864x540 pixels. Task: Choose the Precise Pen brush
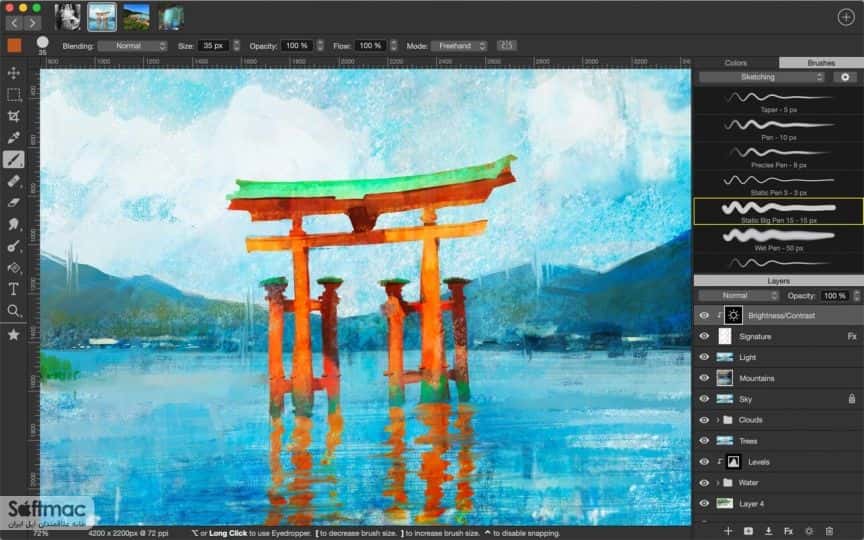click(x=778, y=156)
